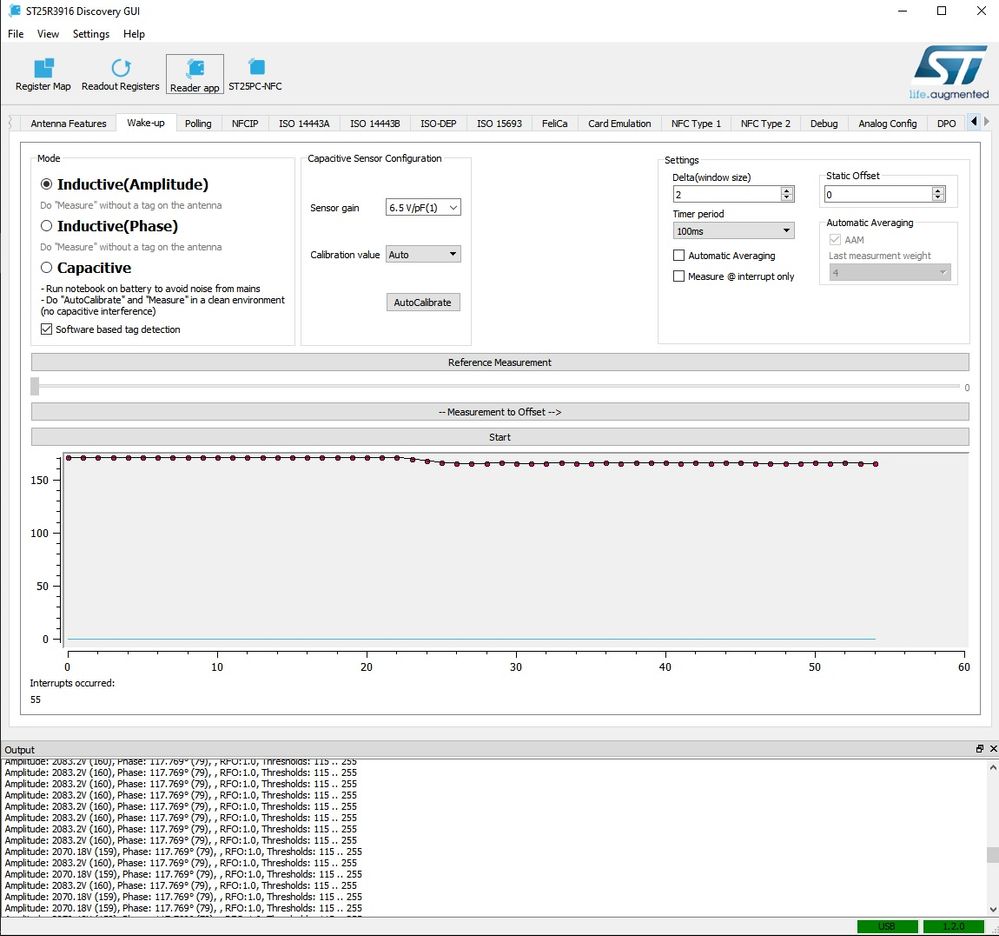Float the Output panel
This screenshot has height=936, width=999.
click(x=979, y=749)
